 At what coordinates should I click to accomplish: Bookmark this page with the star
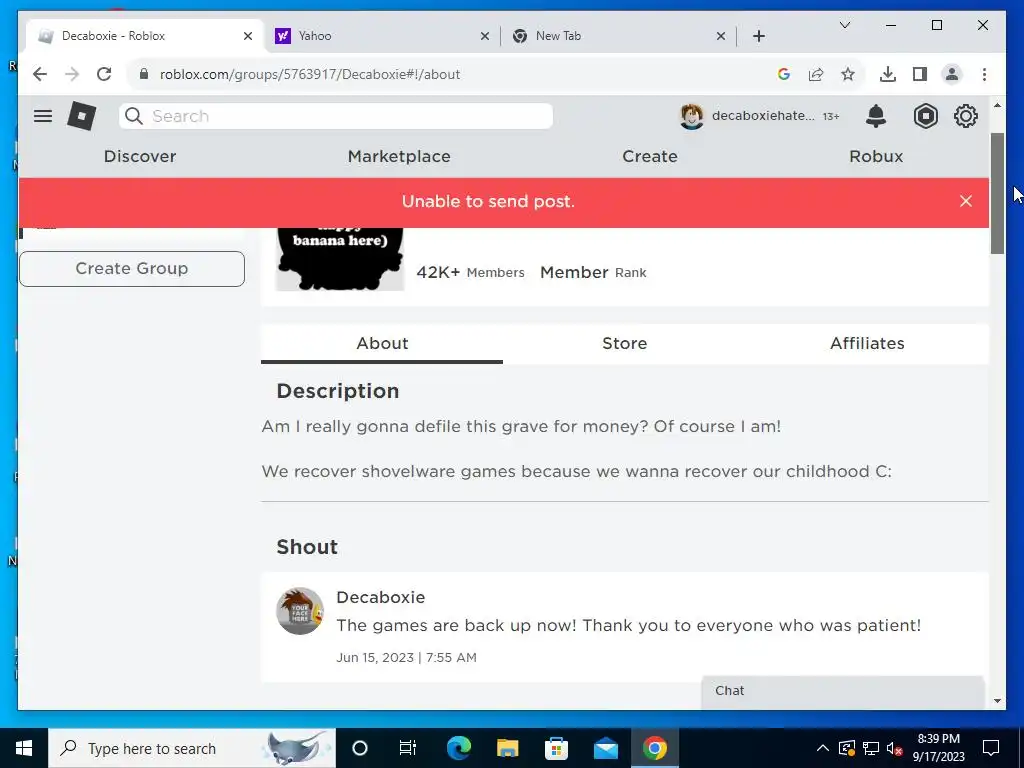(848, 74)
